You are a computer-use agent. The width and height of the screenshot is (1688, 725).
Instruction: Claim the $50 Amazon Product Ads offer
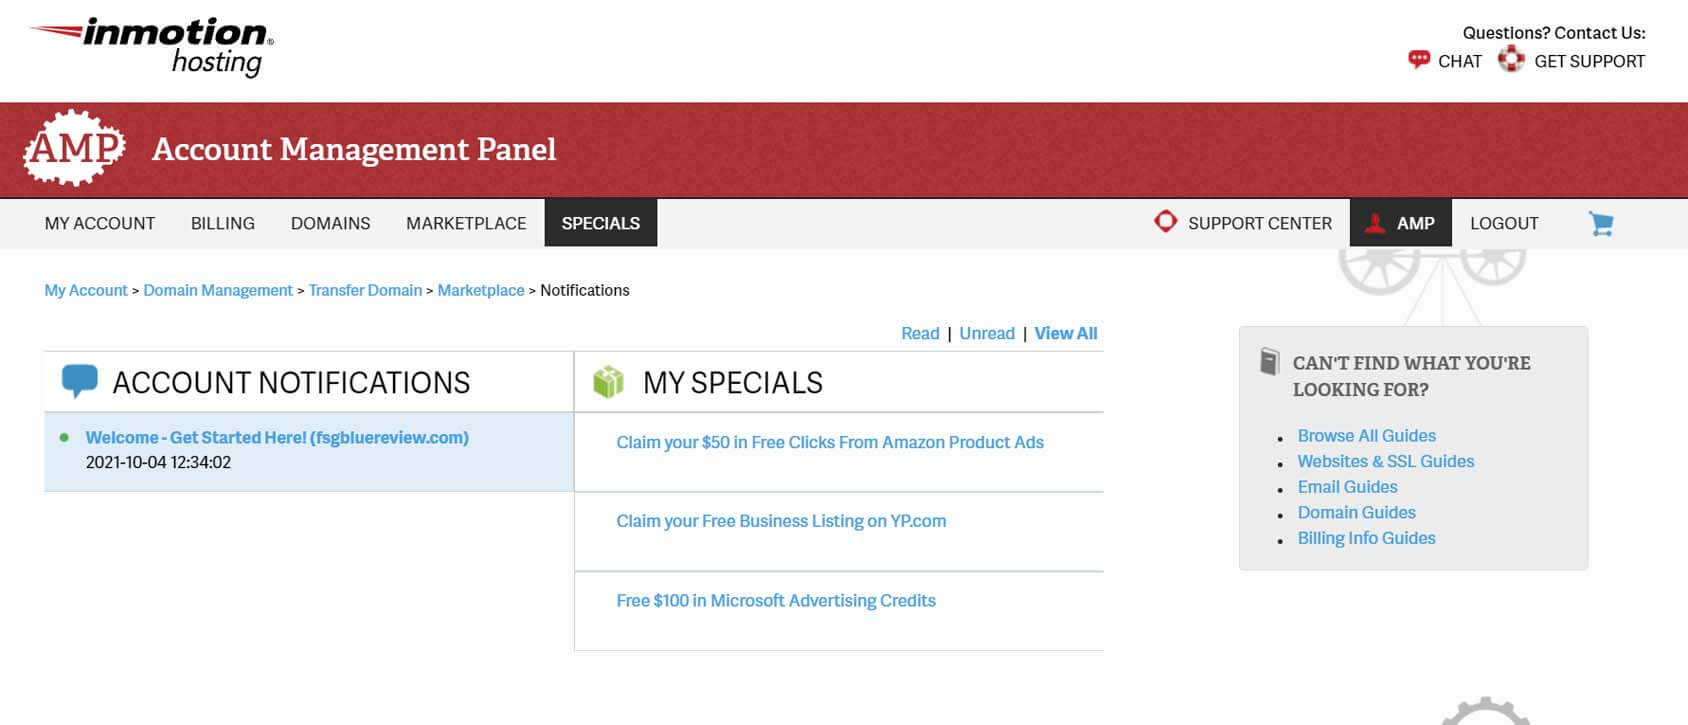pos(829,442)
